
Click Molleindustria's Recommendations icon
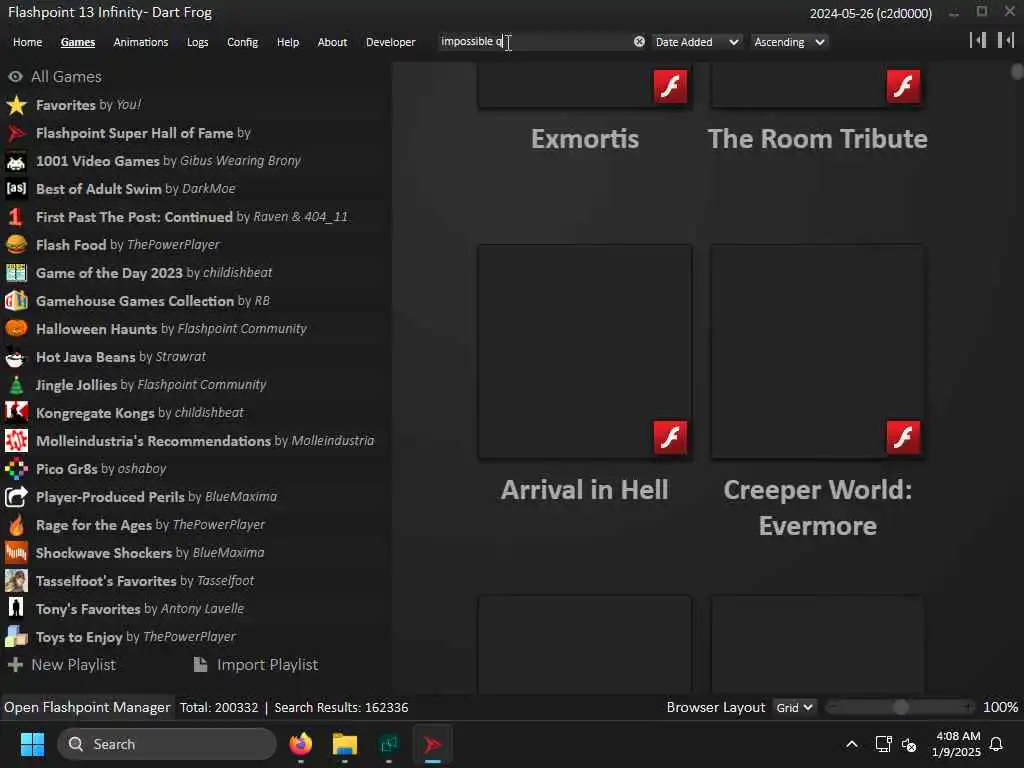click(16, 441)
